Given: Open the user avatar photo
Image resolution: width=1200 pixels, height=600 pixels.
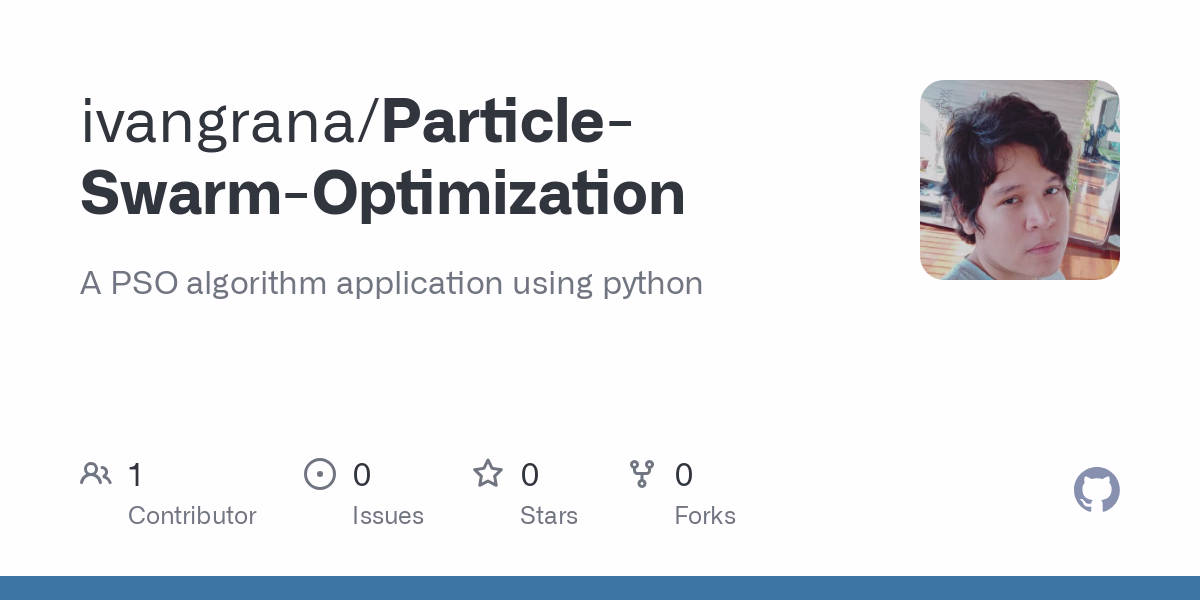Looking at the screenshot, I should [1019, 180].
